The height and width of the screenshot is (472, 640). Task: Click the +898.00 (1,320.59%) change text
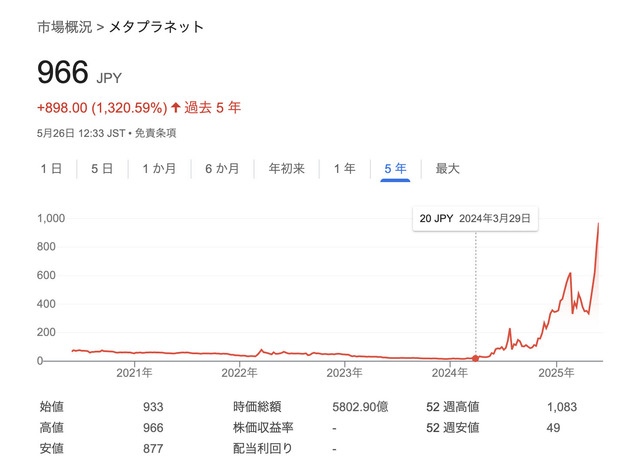[x=102, y=108]
